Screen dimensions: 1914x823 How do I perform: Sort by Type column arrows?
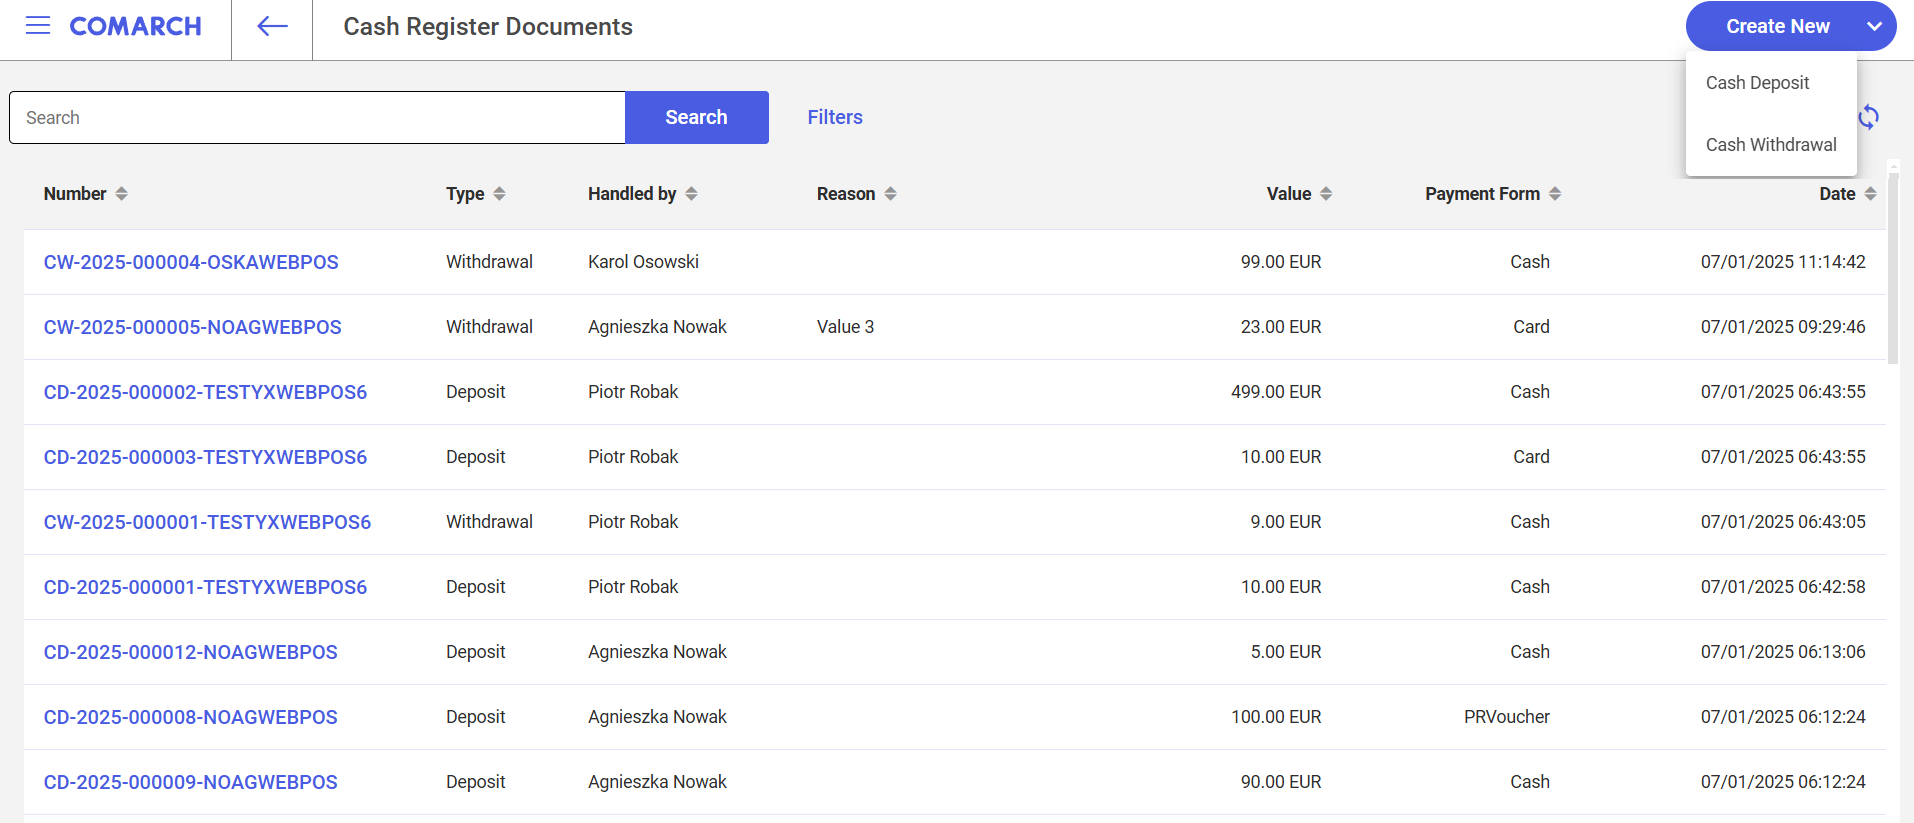499,194
